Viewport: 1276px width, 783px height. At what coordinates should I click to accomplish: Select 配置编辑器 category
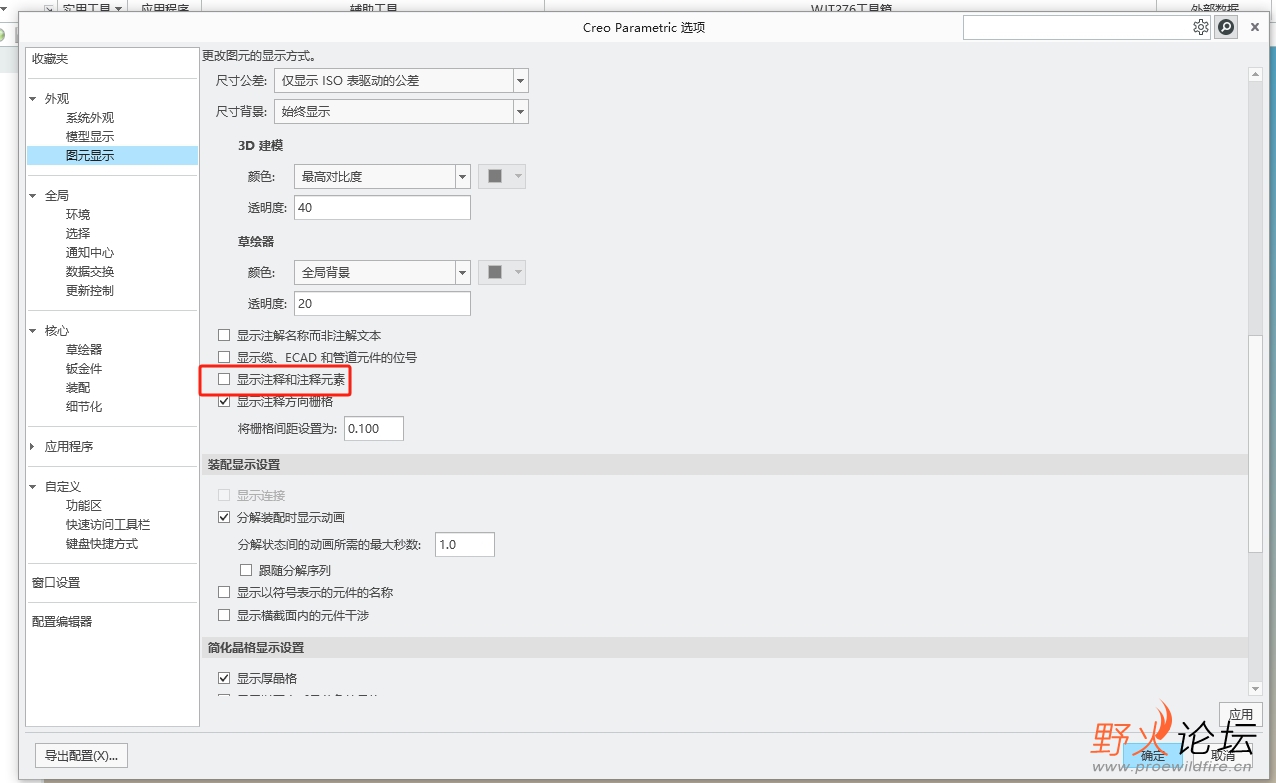[x=62, y=622]
